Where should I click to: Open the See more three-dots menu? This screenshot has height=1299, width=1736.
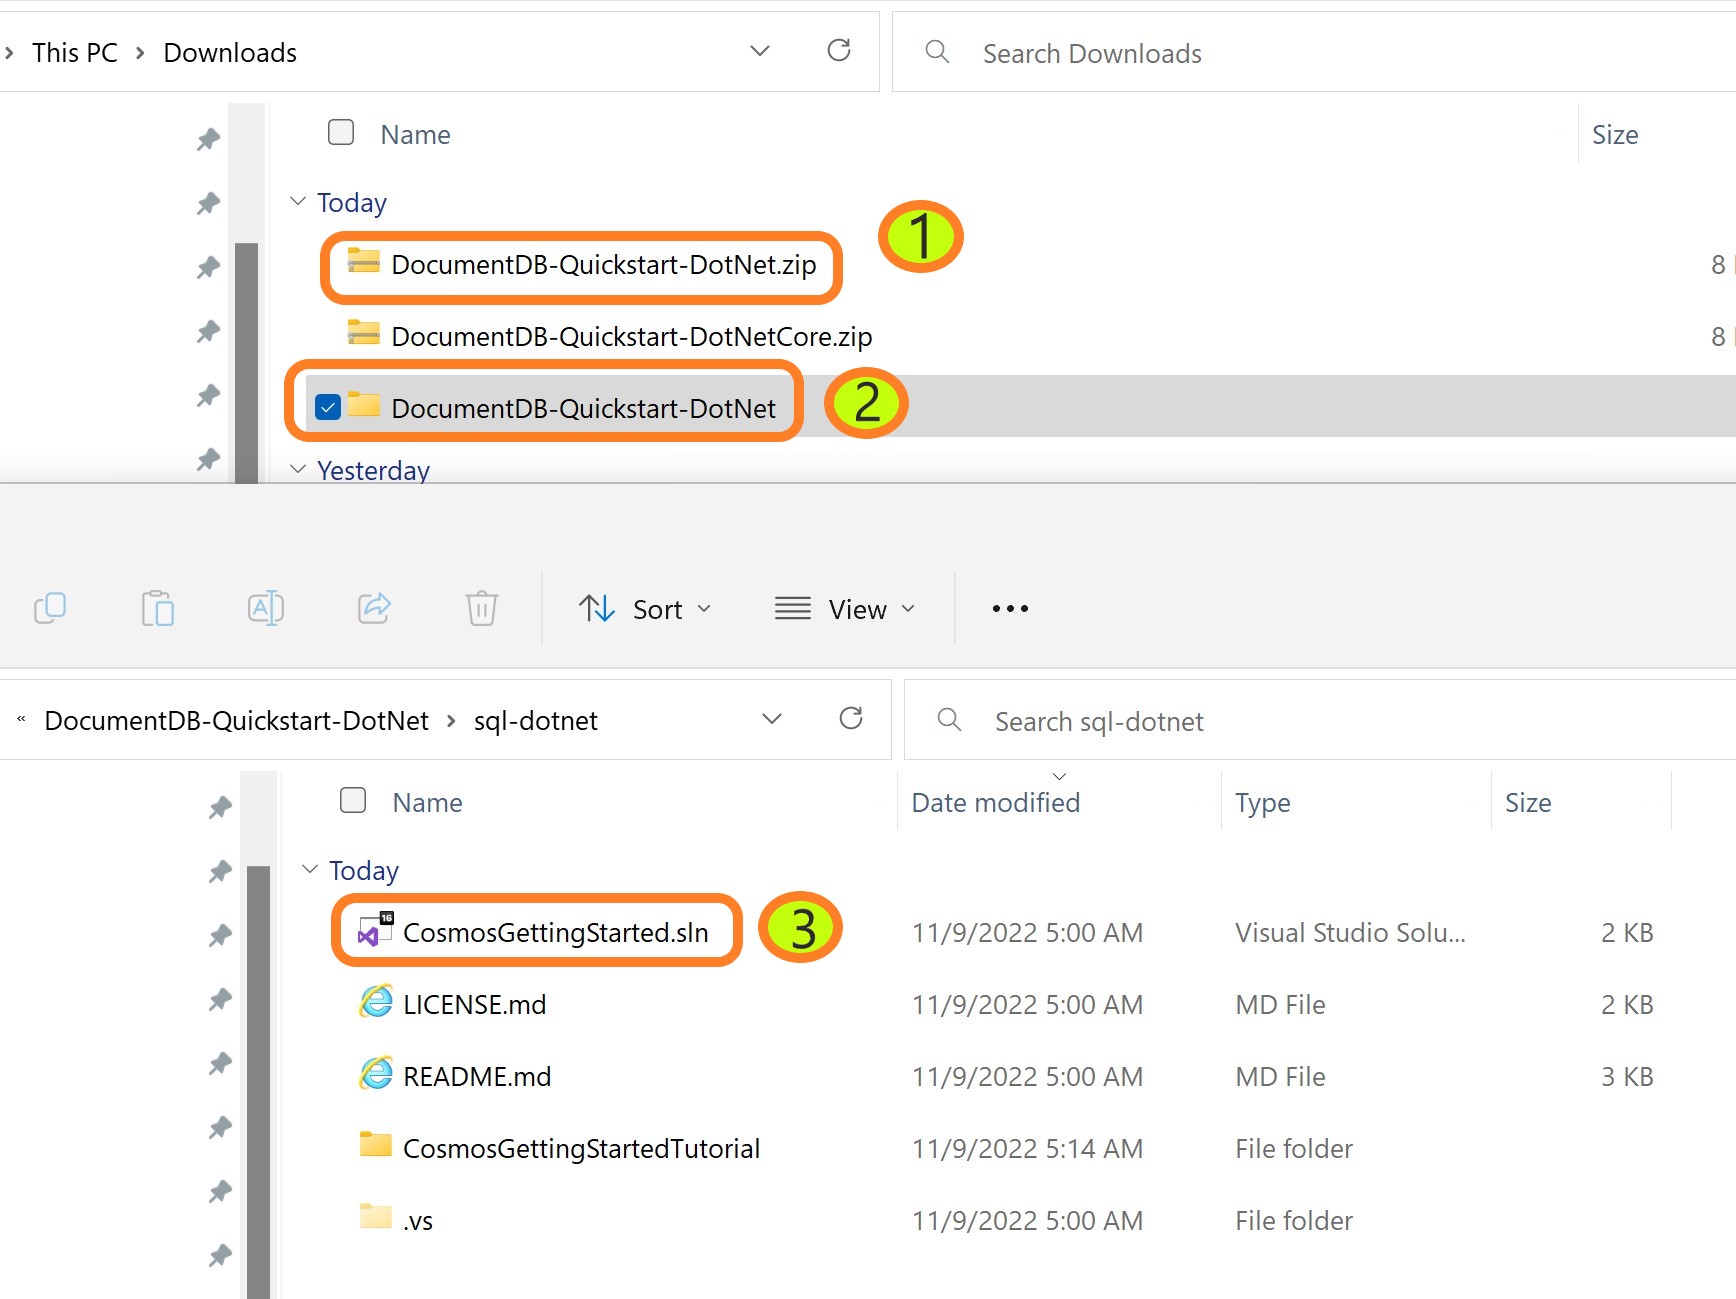click(x=1010, y=608)
